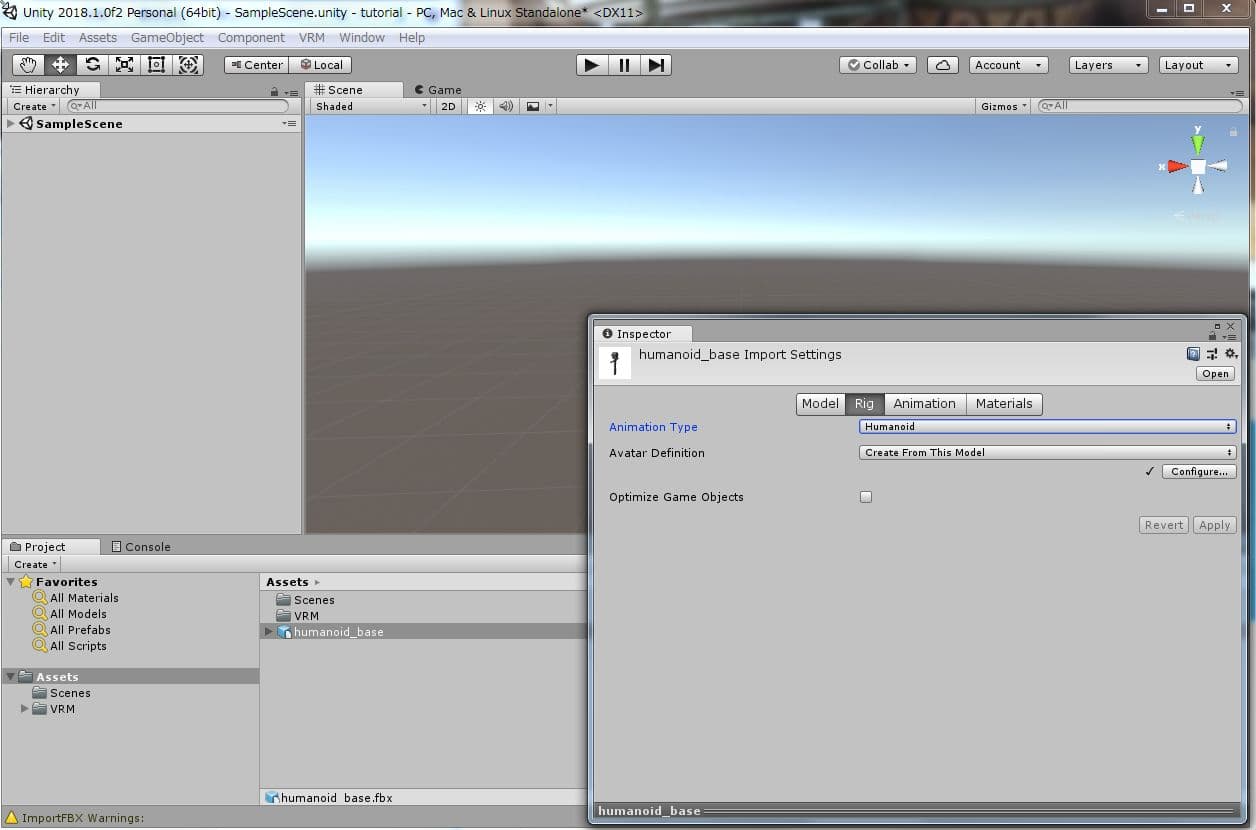Screen dimensions: 1256x830
Task: Open the Help menu
Action: pyautogui.click(x=412, y=37)
